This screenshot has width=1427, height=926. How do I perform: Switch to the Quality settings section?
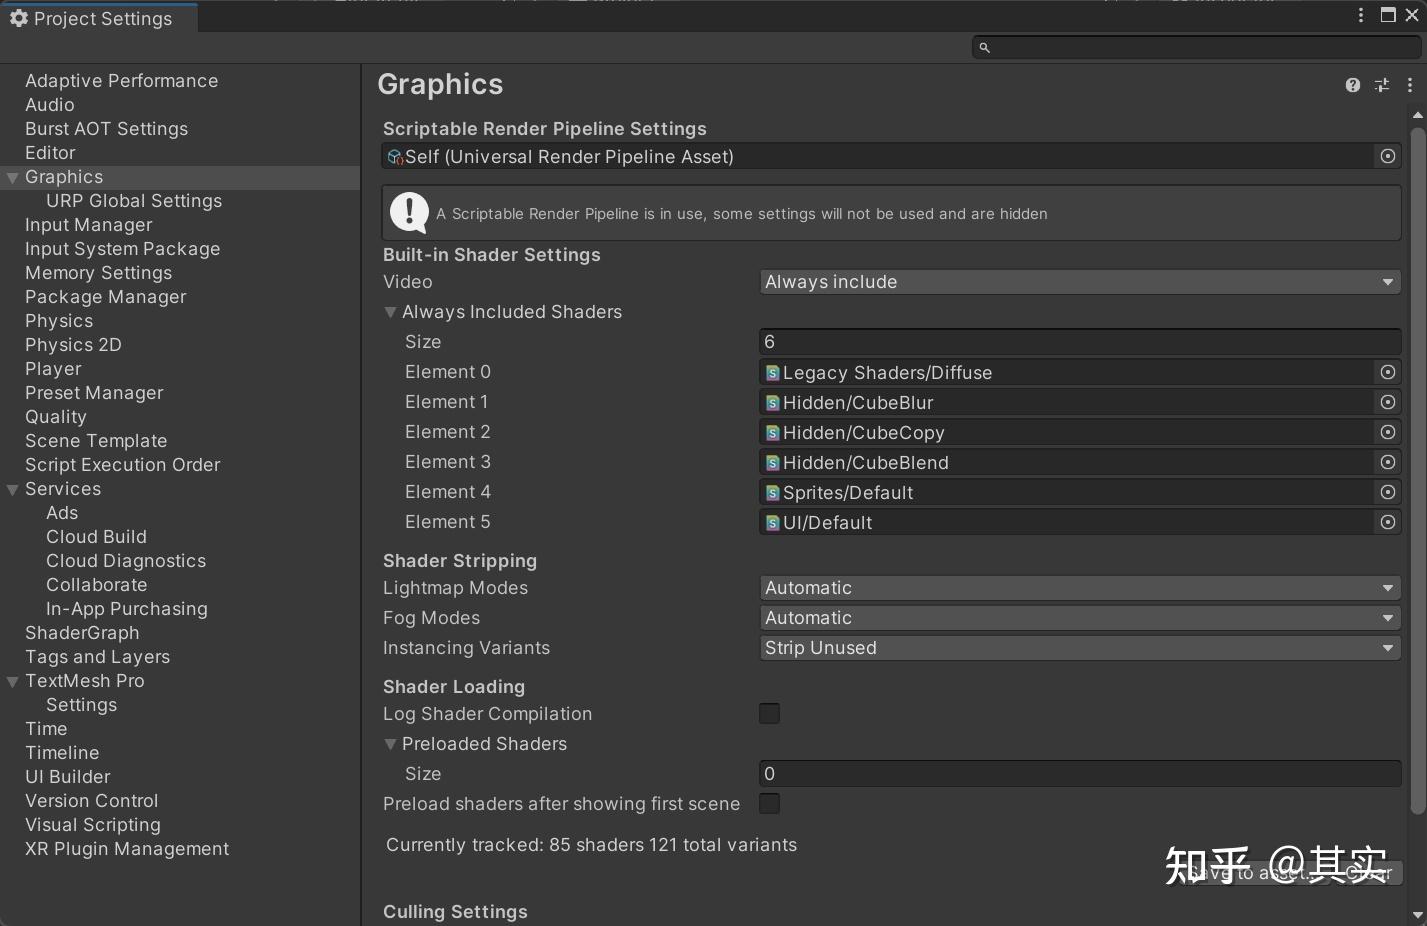coord(55,416)
